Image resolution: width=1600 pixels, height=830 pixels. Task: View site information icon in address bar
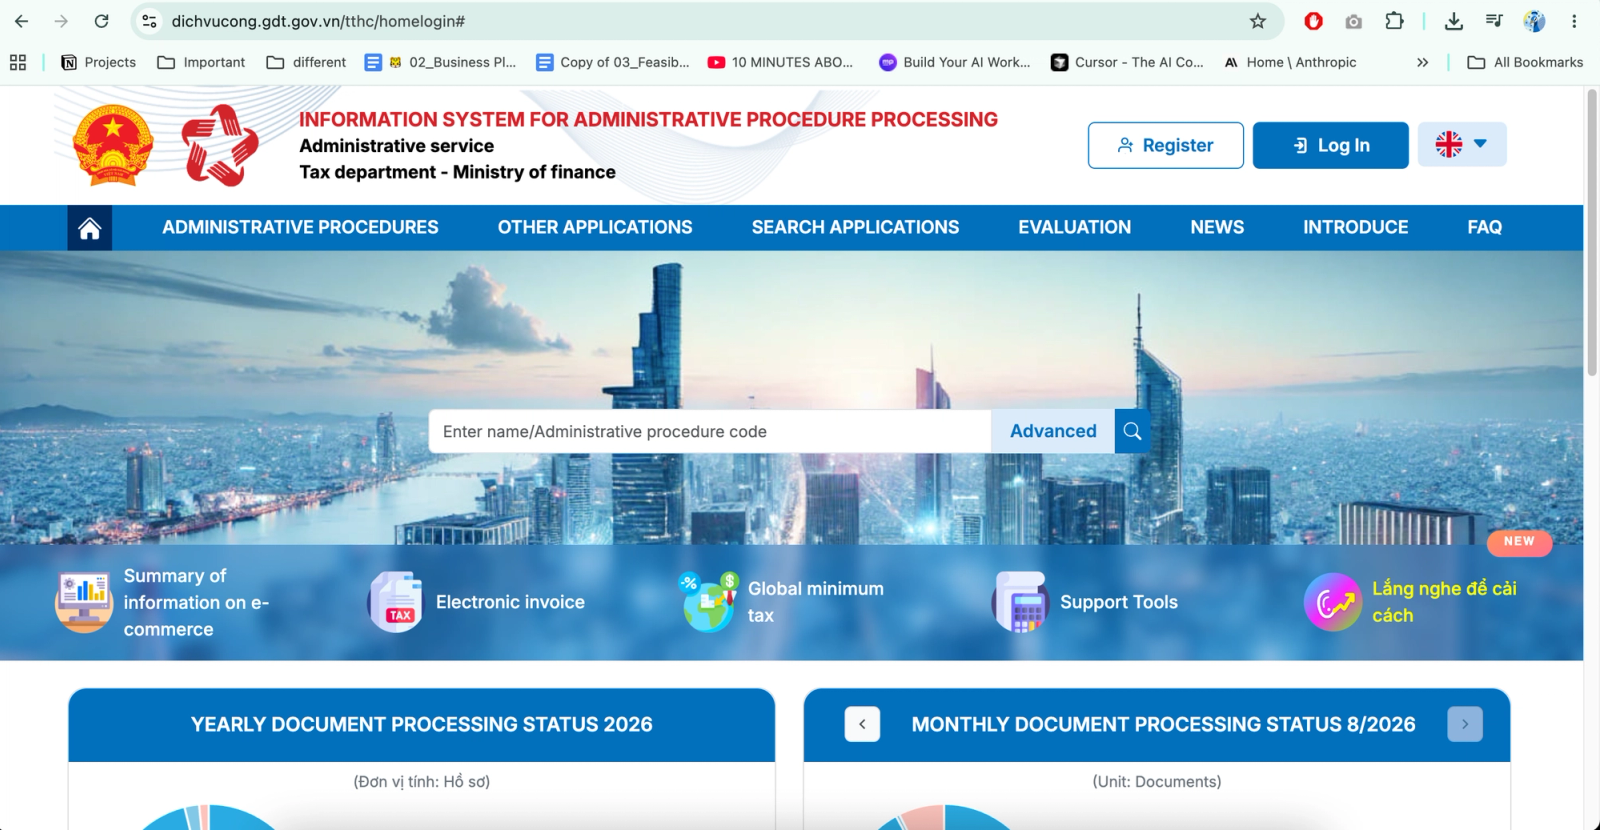pos(150,21)
